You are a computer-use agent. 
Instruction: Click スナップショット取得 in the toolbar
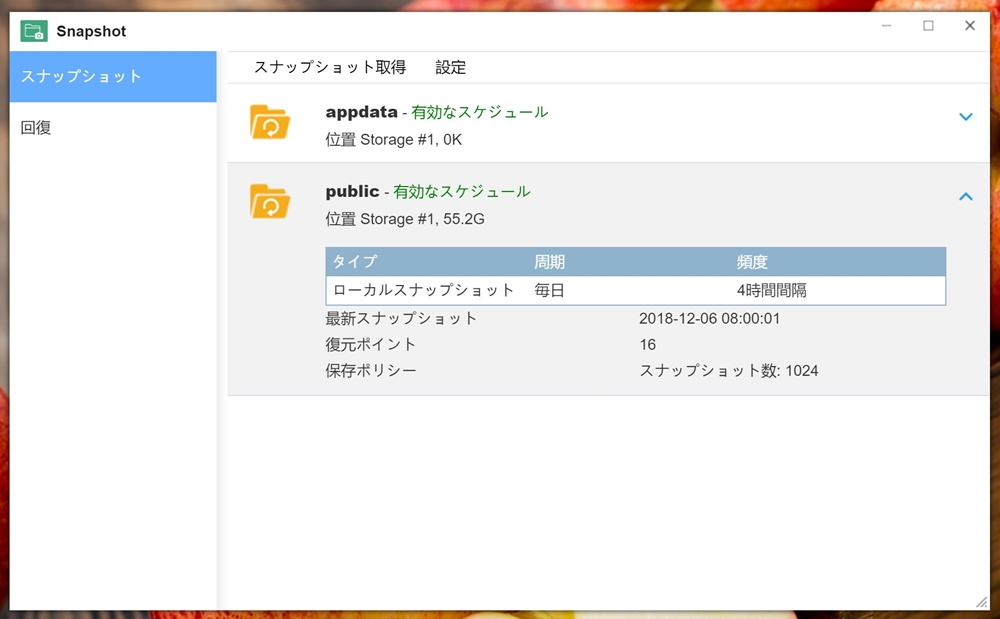(x=330, y=68)
